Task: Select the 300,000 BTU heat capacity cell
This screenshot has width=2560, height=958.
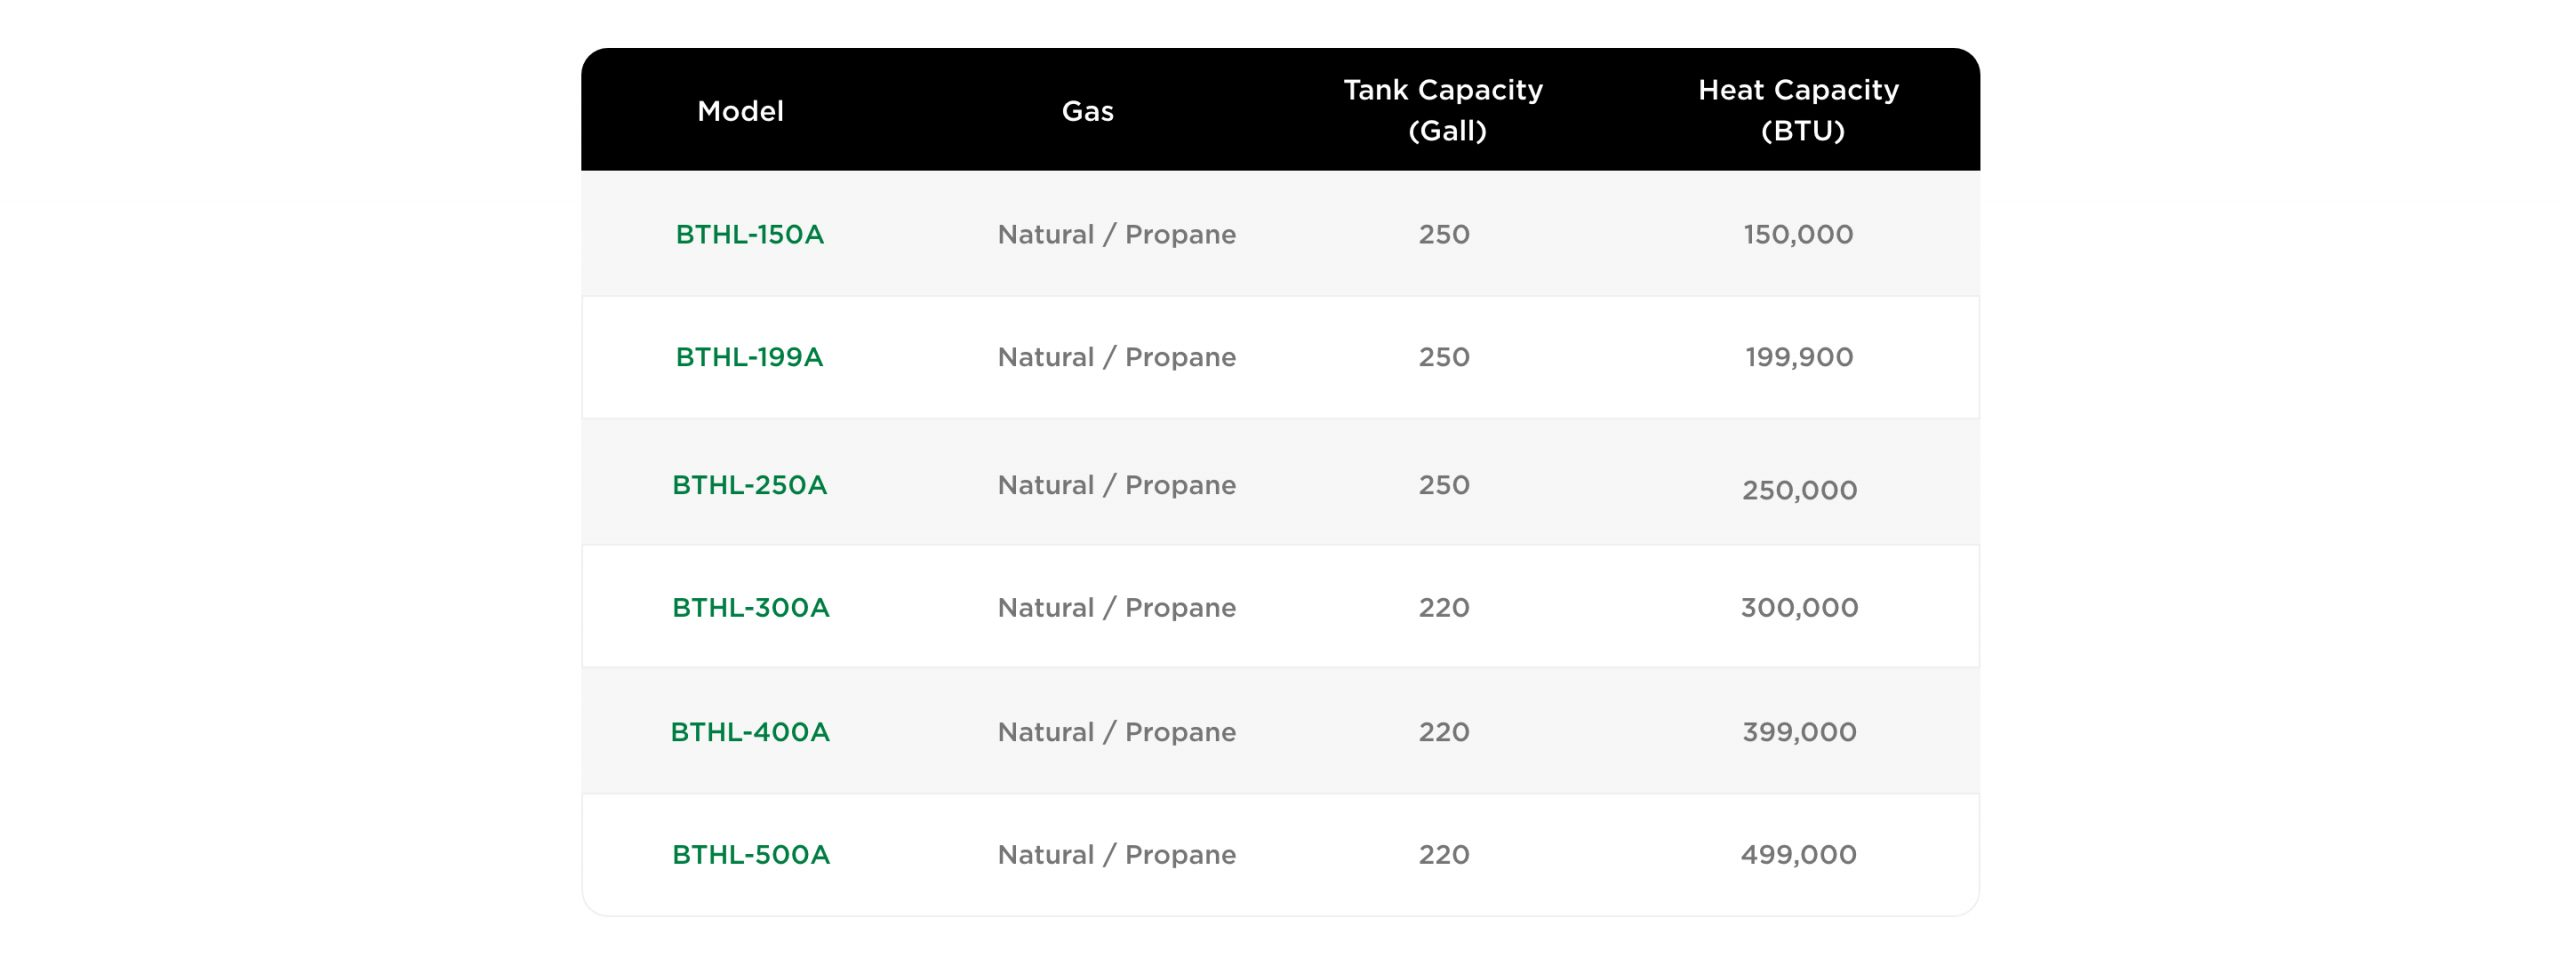Action: point(1799,608)
